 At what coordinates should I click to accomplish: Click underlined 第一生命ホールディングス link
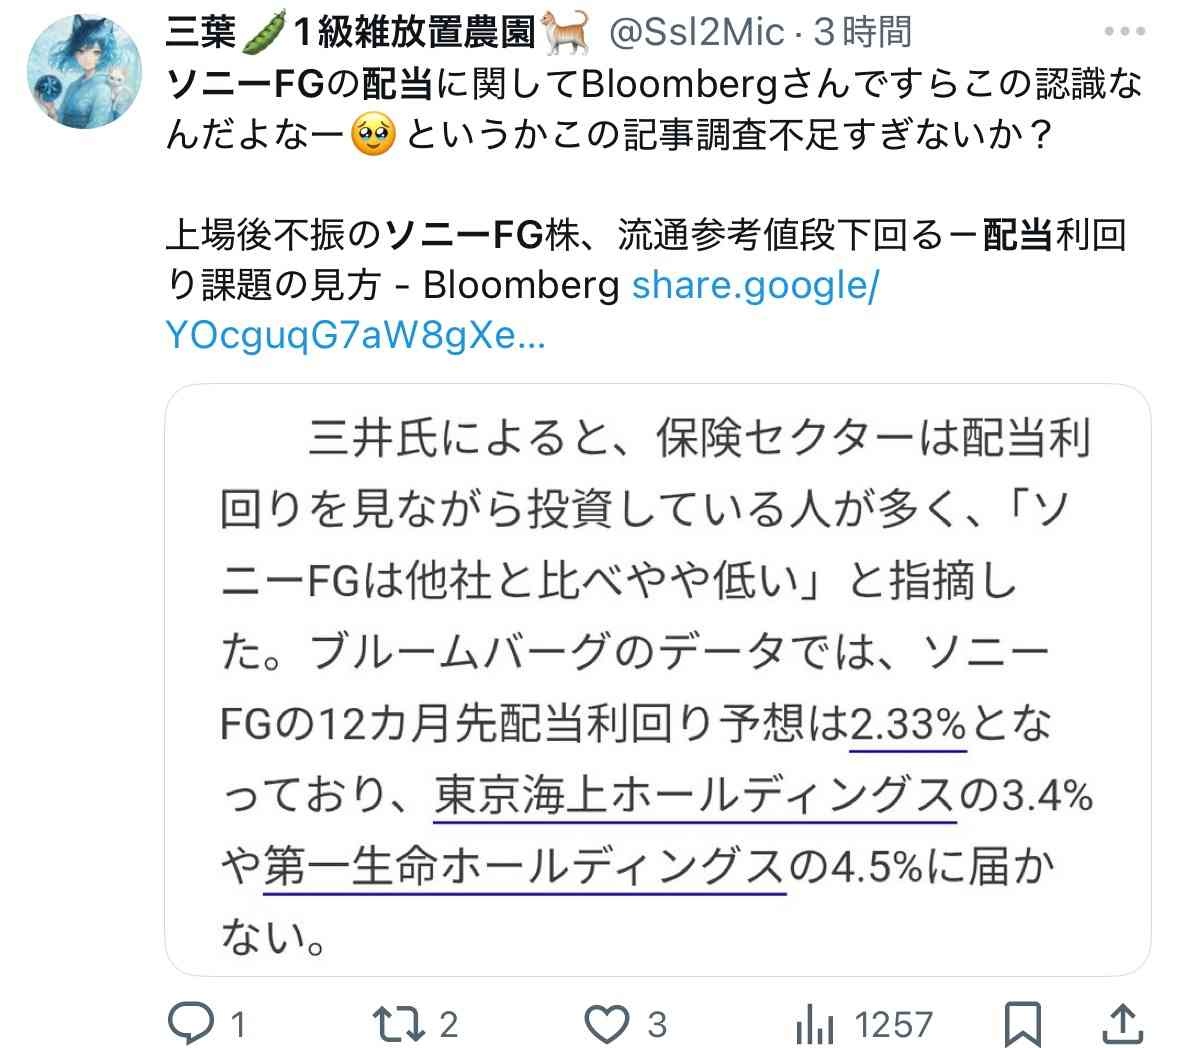click(x=524, y=867)
